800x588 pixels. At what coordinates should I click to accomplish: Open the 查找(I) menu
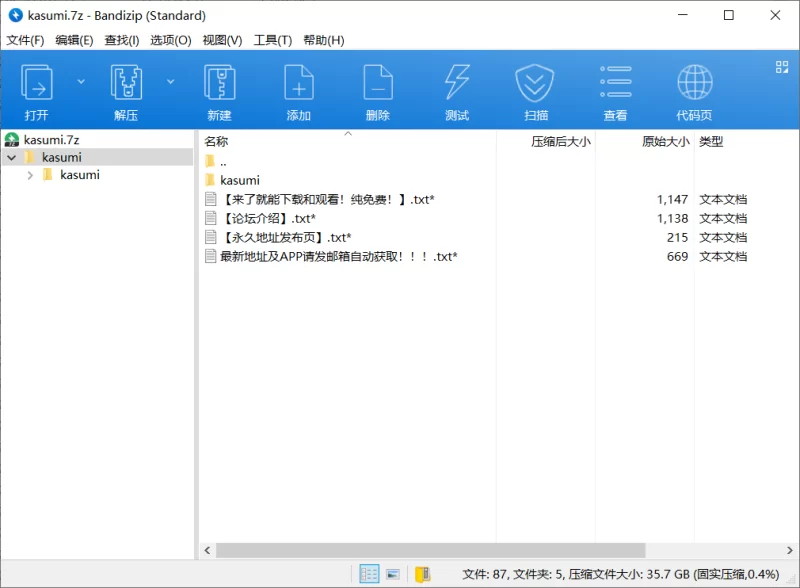121,40
